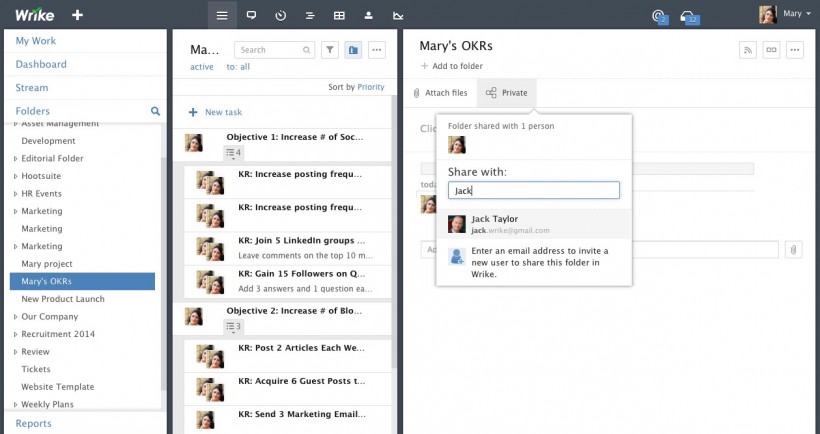Click New task button

(215, 112)
